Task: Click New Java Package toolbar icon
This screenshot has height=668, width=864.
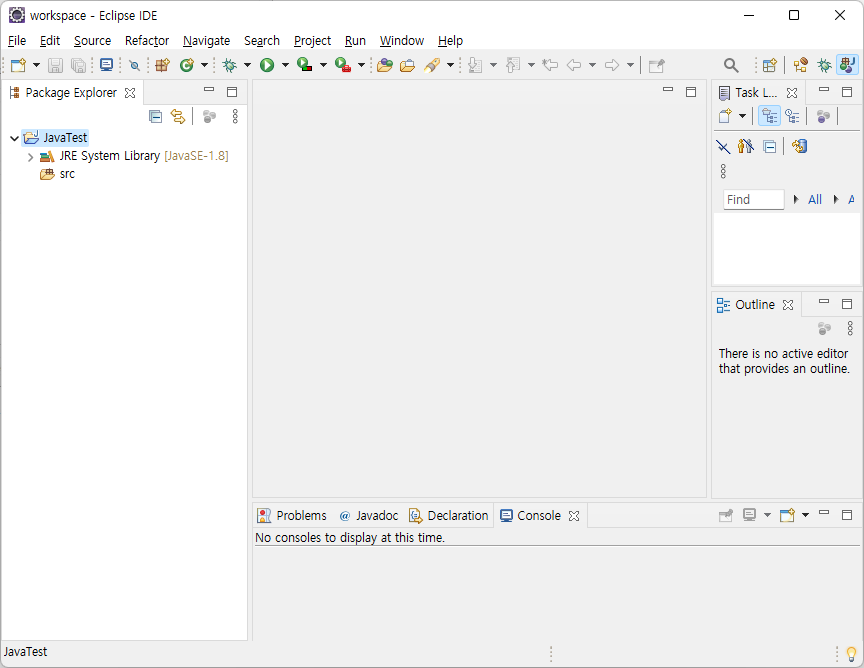Action: tap(162, 65)
